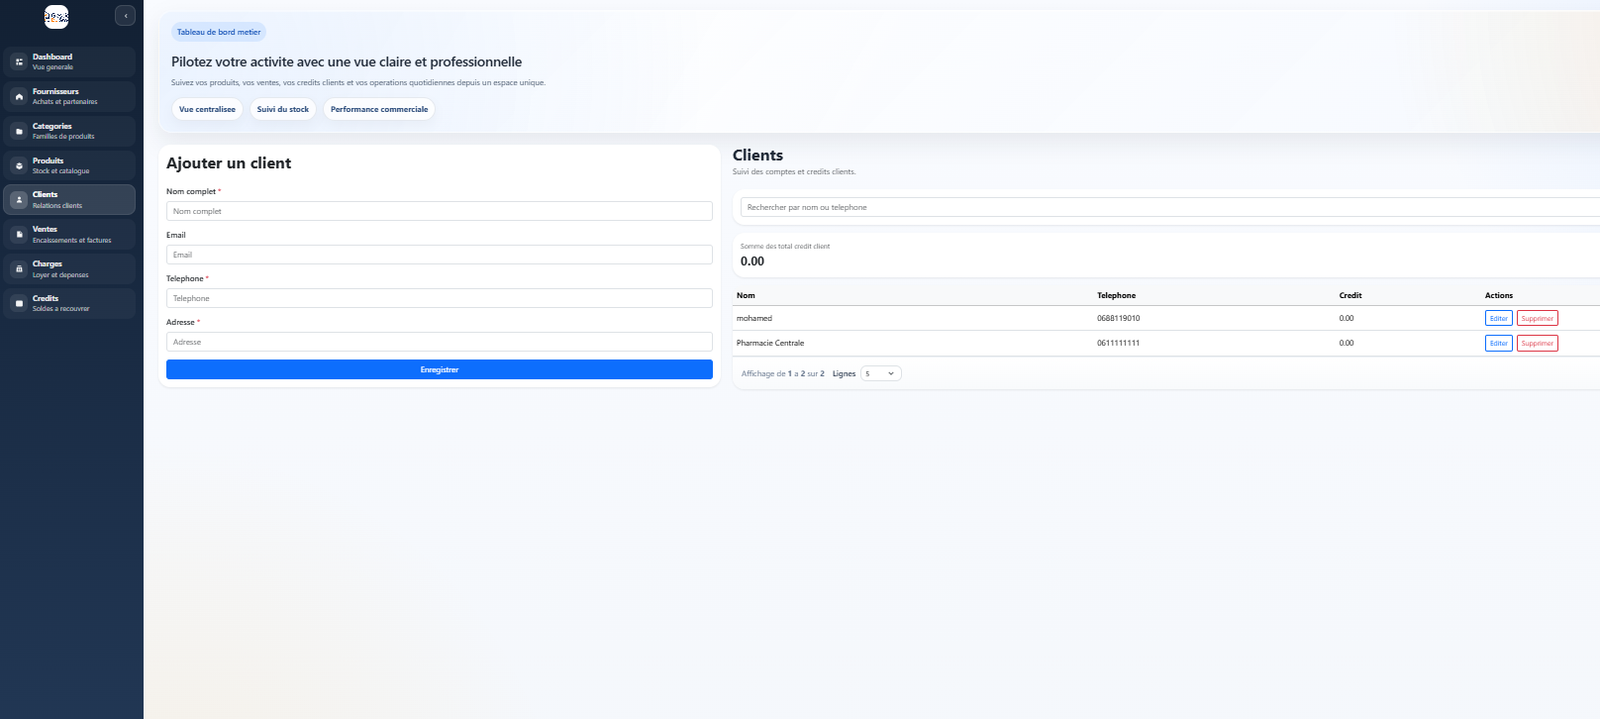Click the Credits card icon
Screen dimensions: 1600x719
(x=19, y=303)
